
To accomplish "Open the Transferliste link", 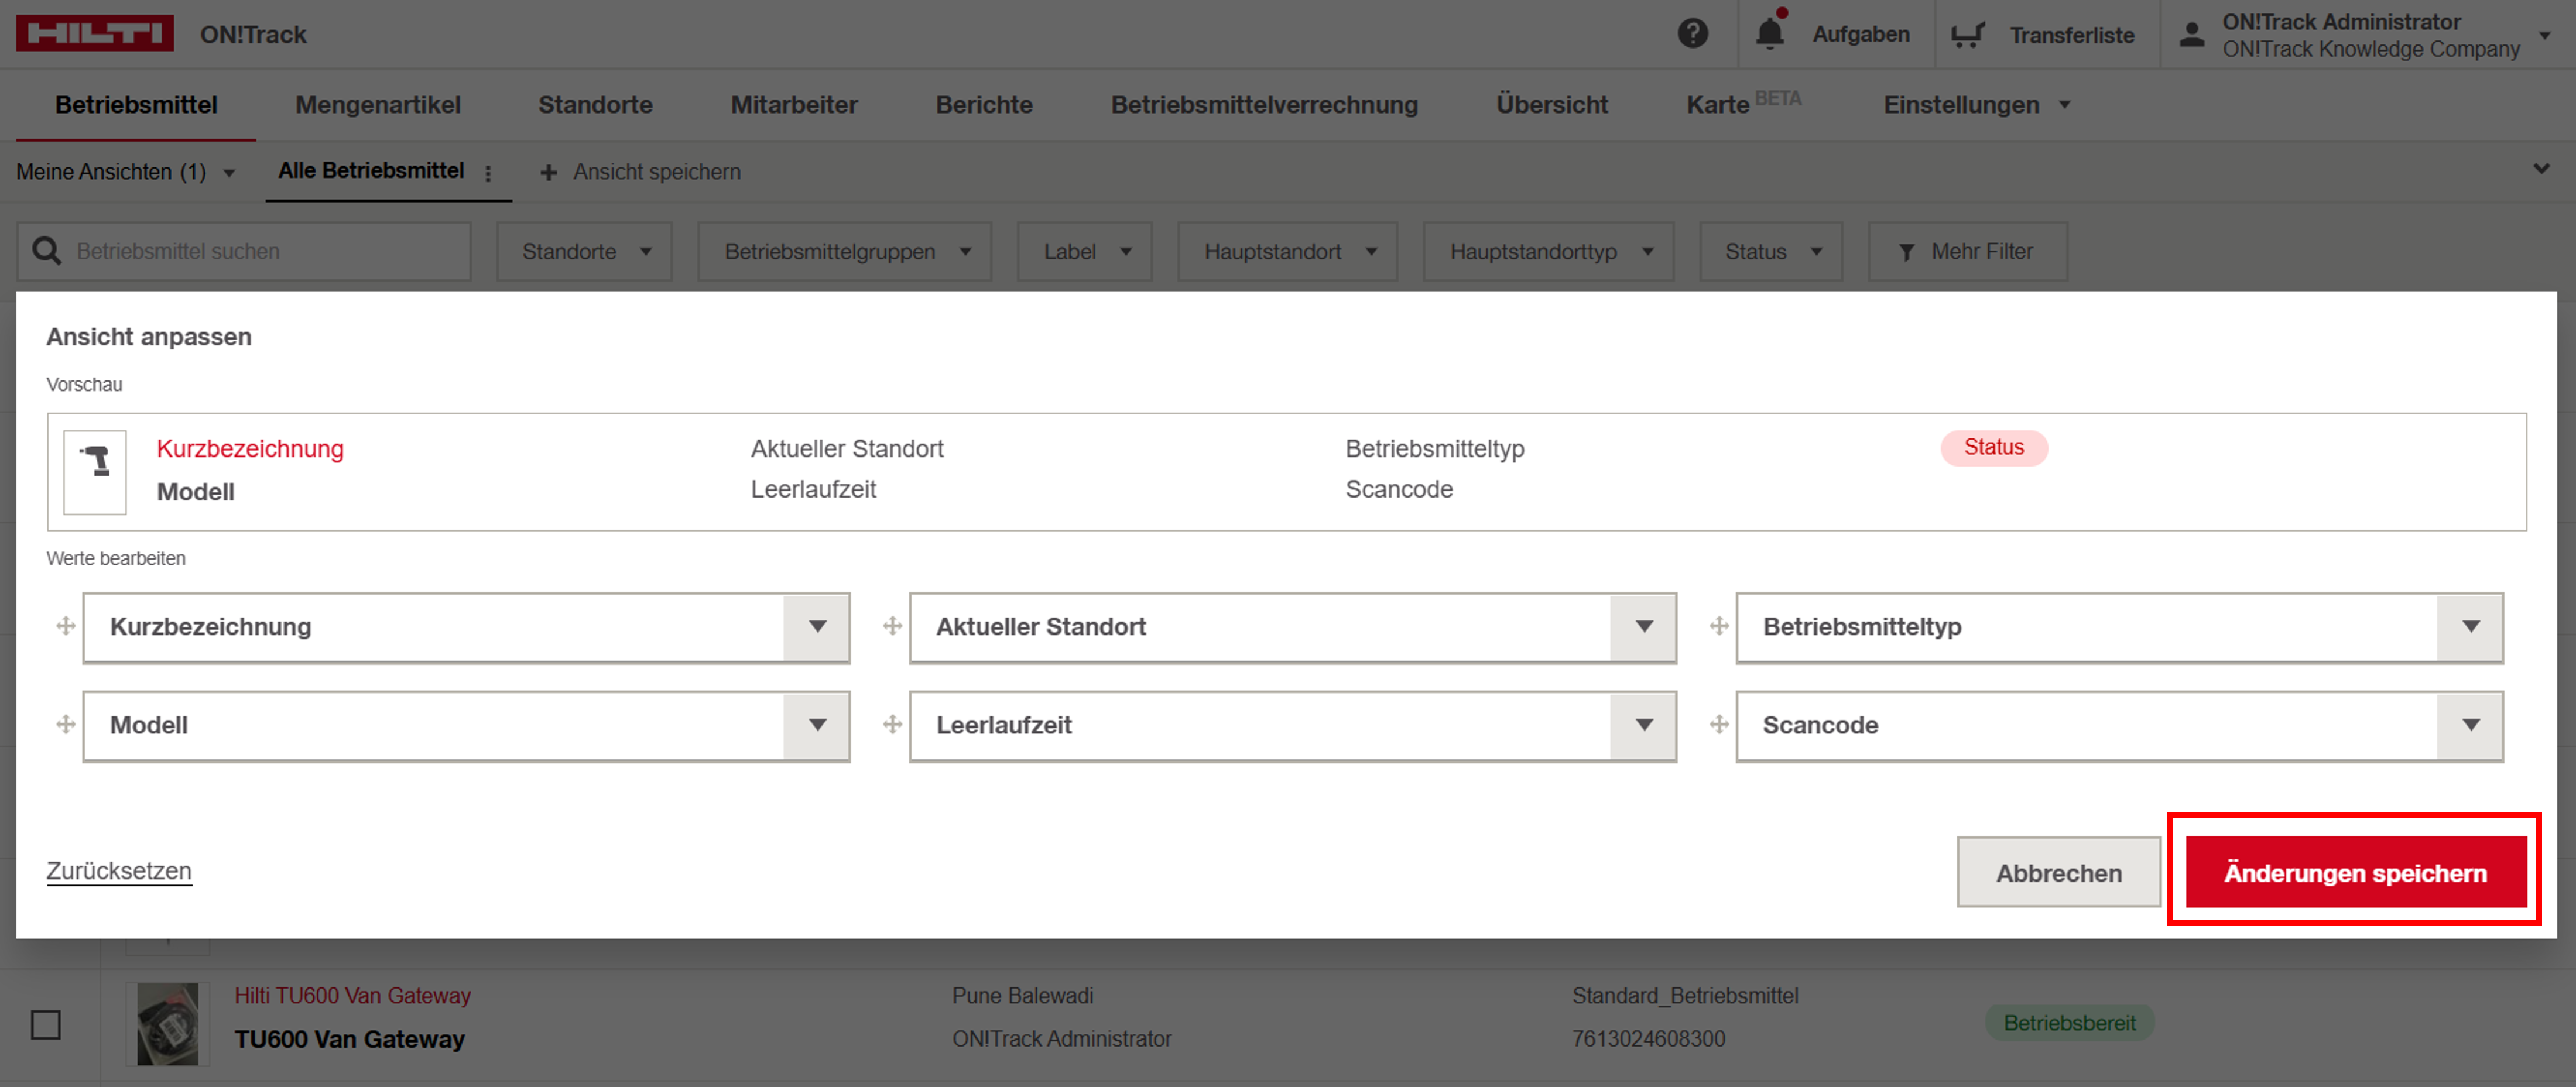I will click(x=2071, y=35).
